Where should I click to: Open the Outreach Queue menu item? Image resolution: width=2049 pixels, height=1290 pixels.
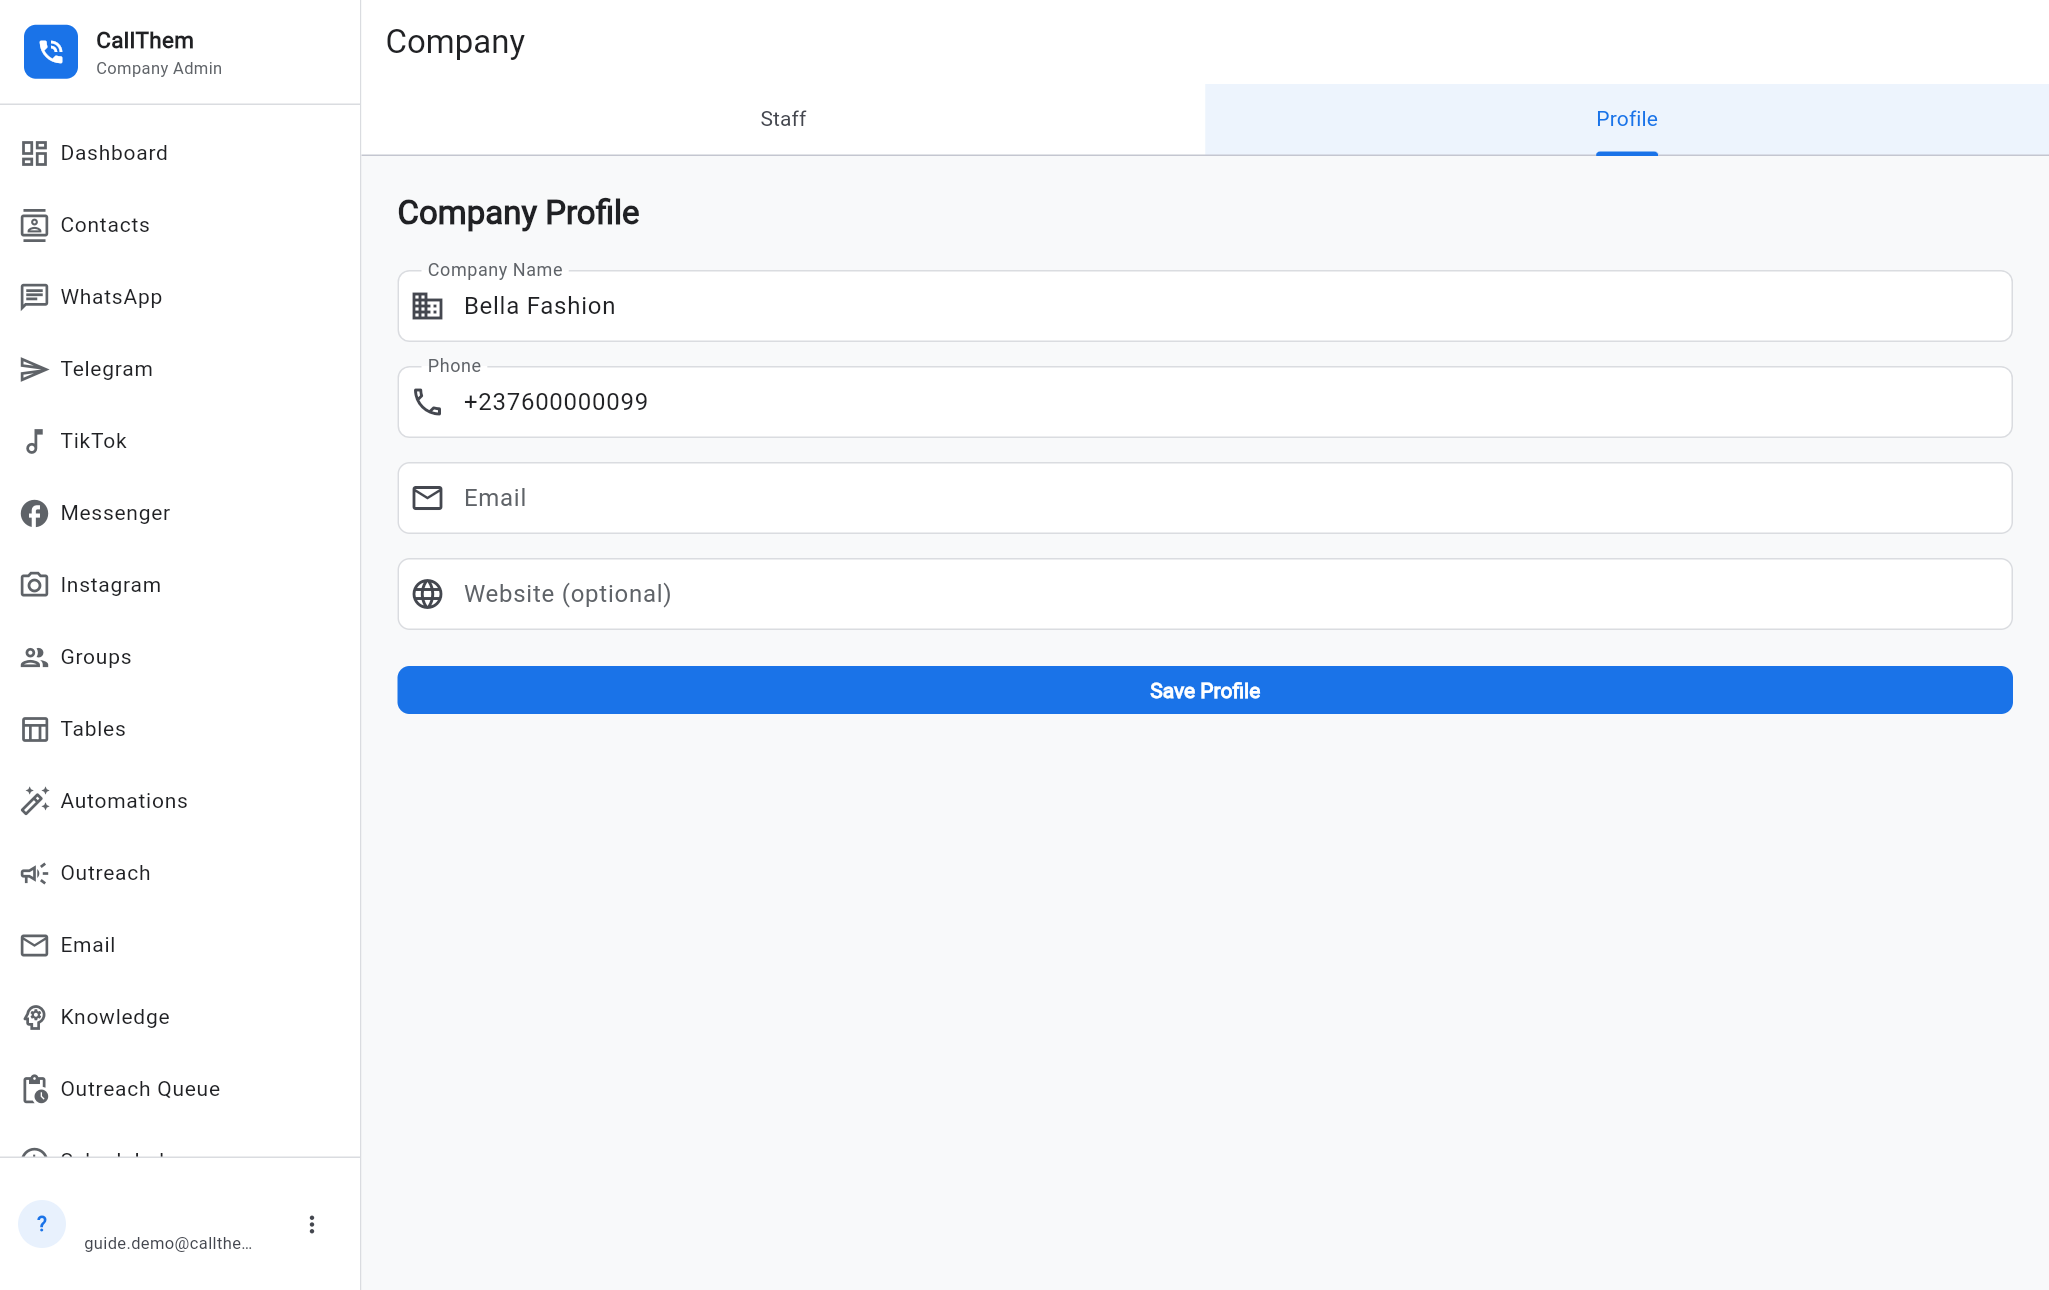pos(180,1089)
